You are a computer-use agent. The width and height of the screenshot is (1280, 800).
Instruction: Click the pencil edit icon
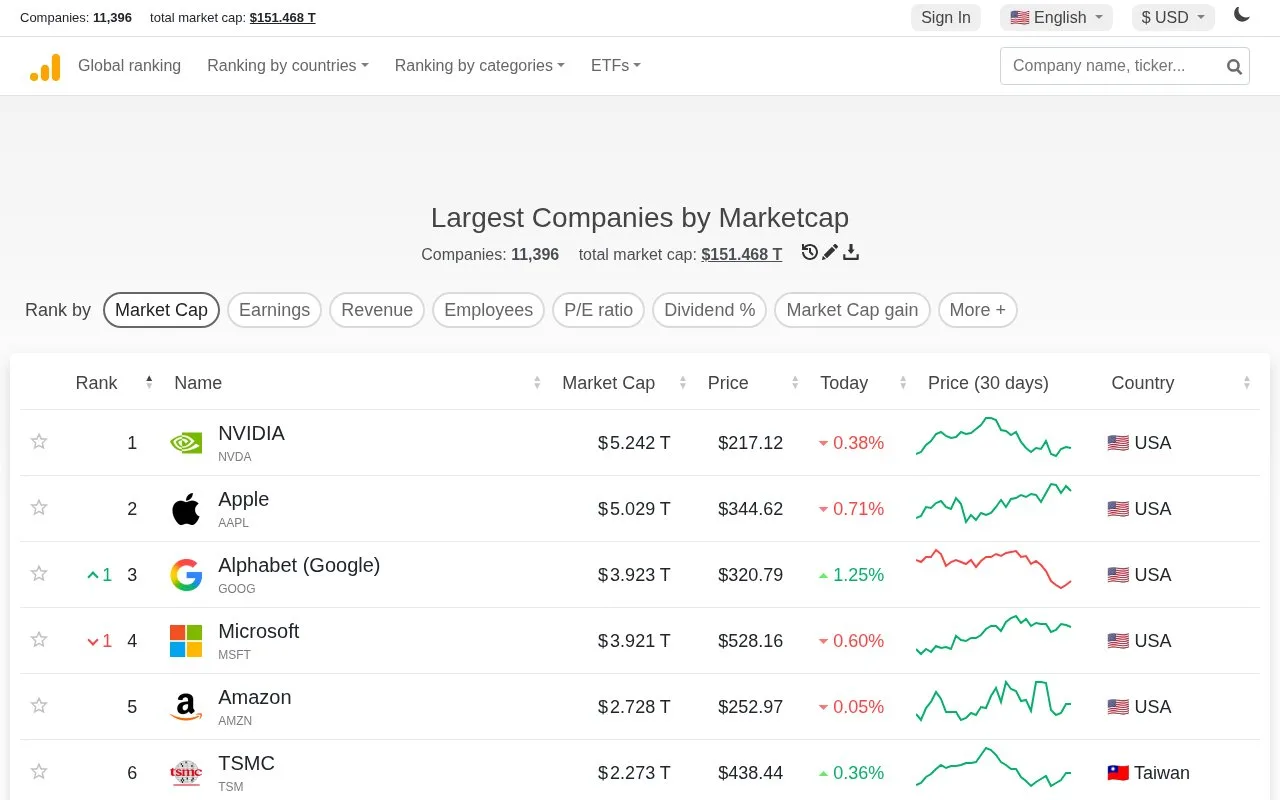pyautogui.click(x=830, y=252)
